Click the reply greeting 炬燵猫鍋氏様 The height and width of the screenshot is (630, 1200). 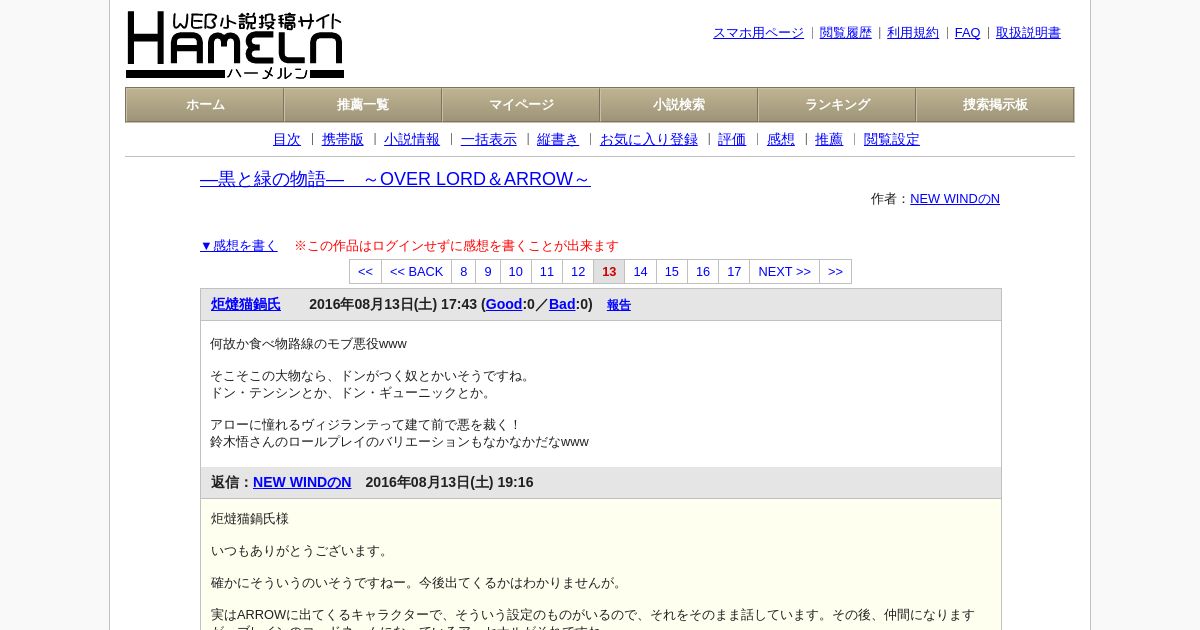(x=250, y=519)
